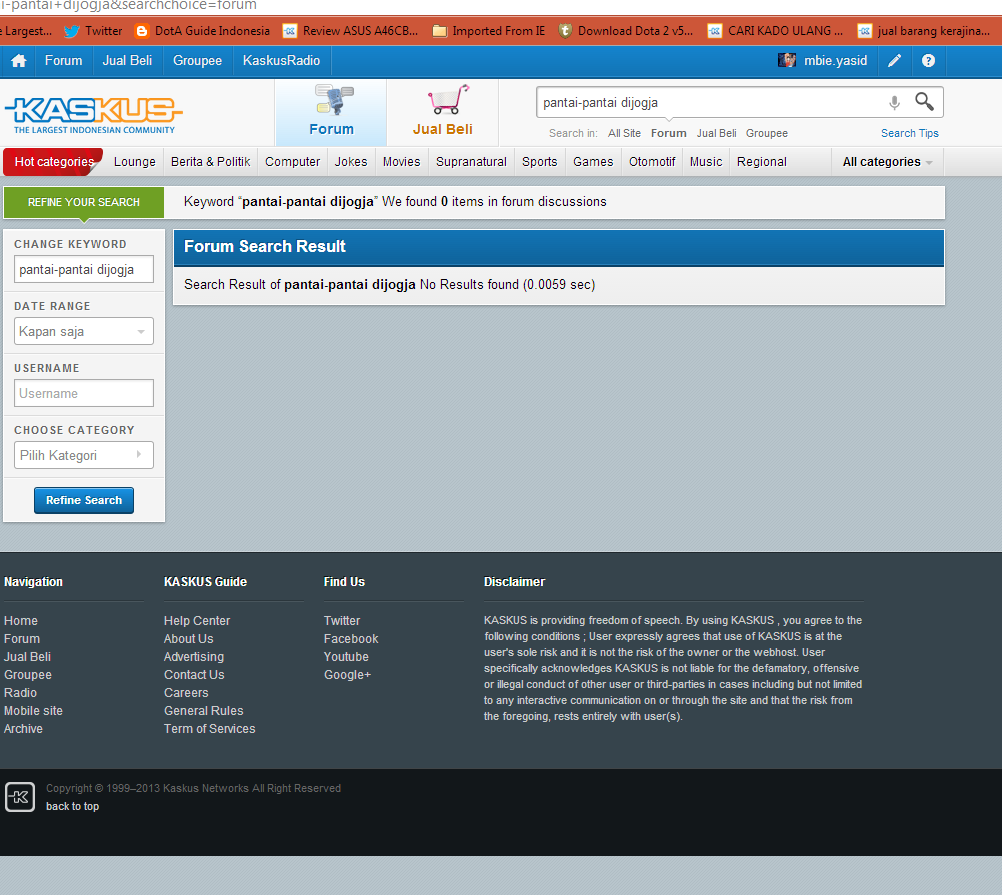Image resolution: width=1002 pixels, height=895 pixels.
Task: Open Forum in top navigation bar
Action: click(x=63, y=61)
